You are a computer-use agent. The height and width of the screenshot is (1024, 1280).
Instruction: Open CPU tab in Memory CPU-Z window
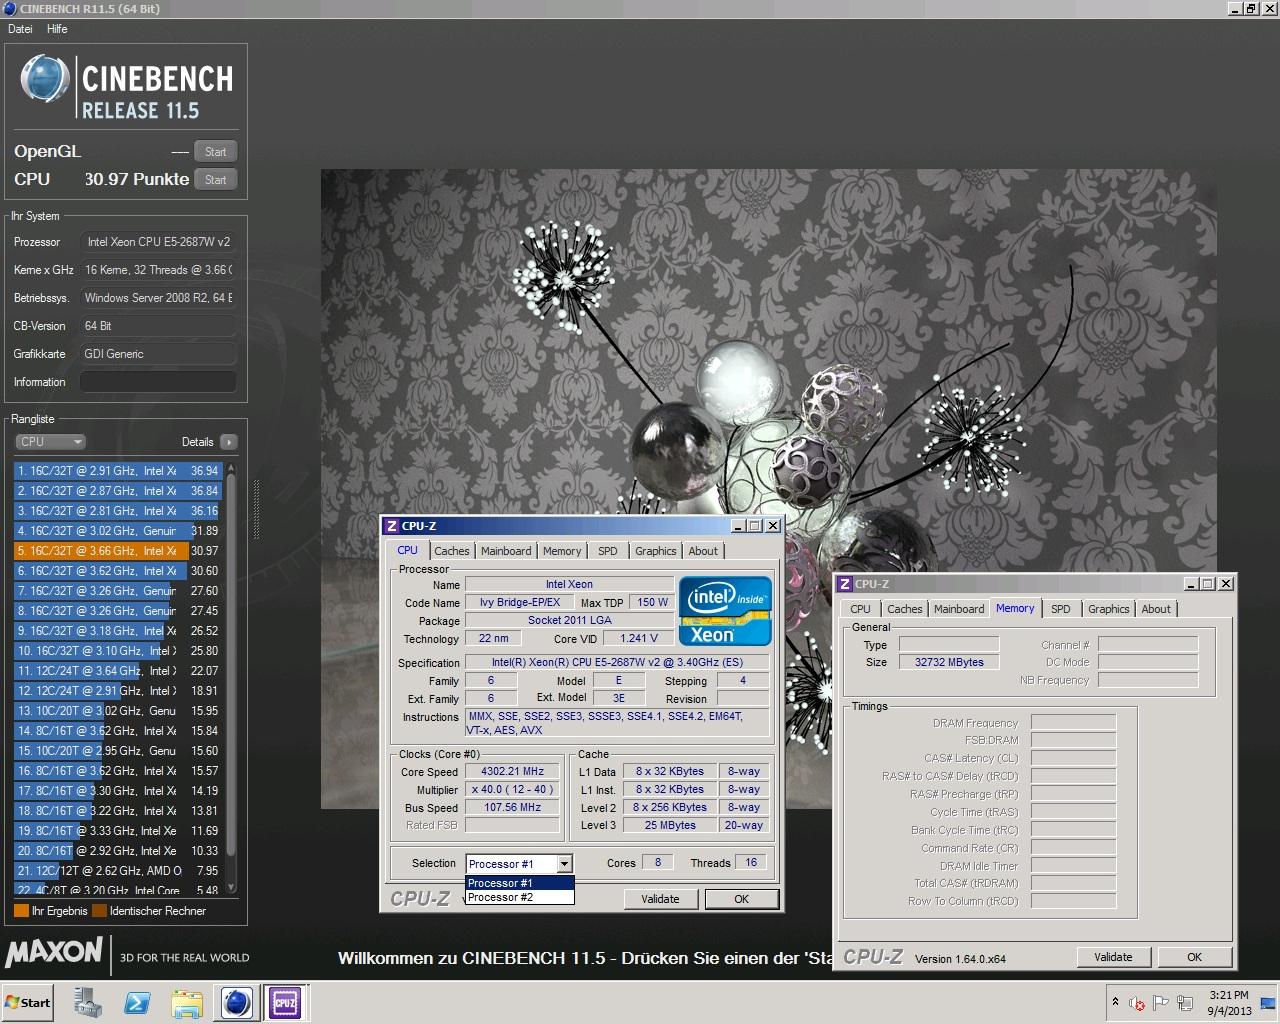[860, 609]
